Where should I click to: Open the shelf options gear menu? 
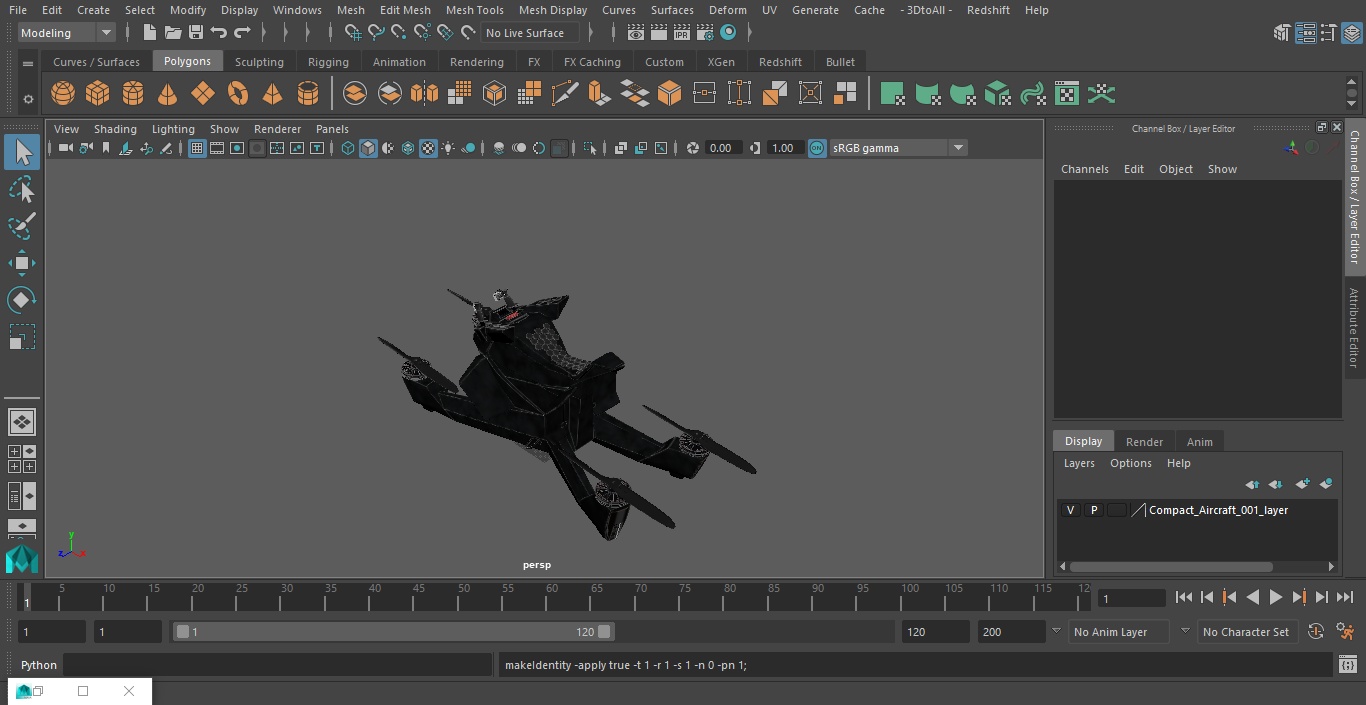(x=28, y=98)
